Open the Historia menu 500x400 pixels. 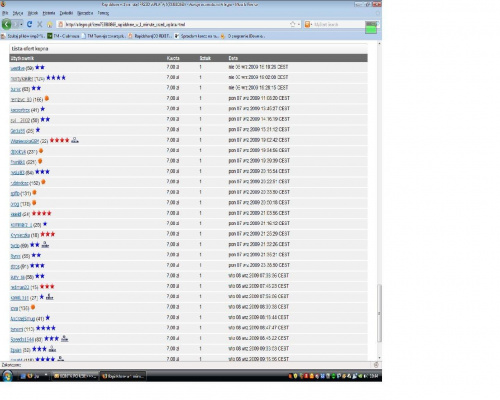point(49,13)
